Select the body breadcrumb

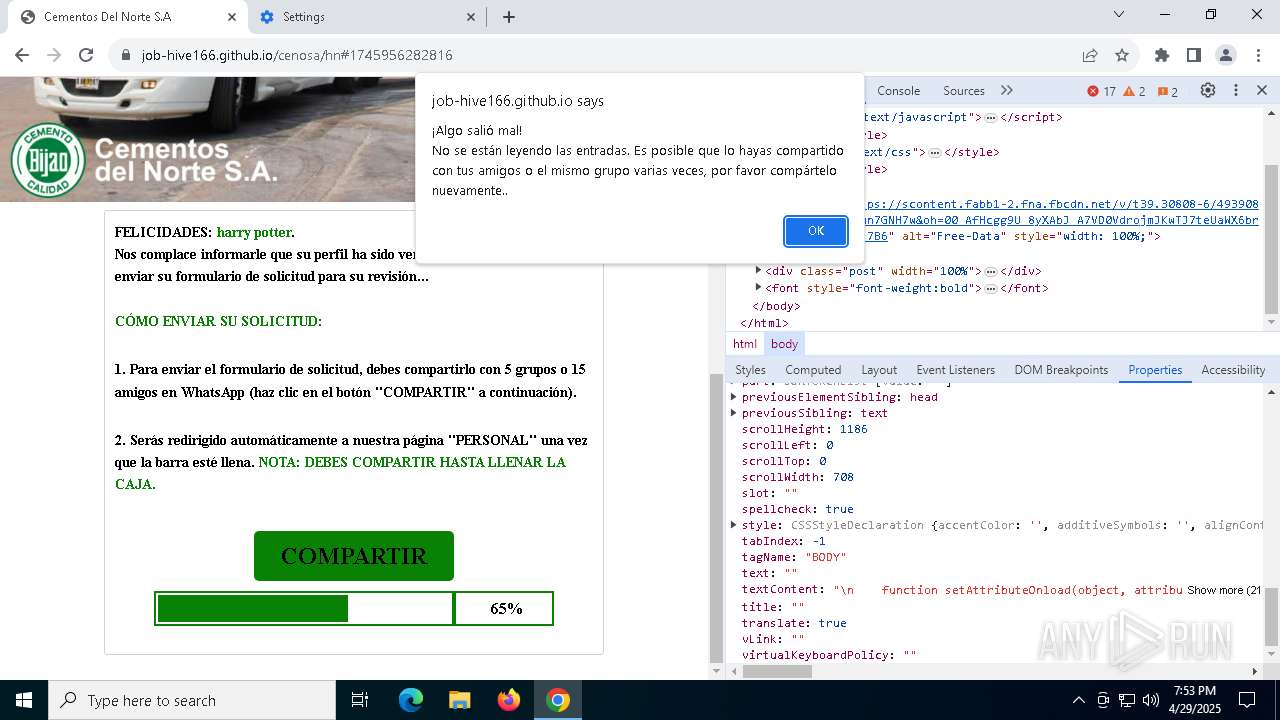[785, 344]
